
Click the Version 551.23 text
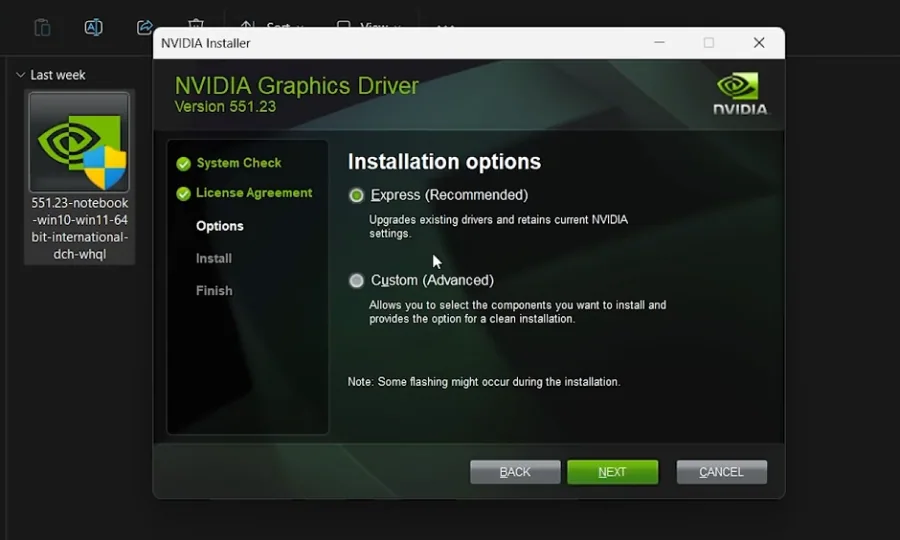point(225,107)
